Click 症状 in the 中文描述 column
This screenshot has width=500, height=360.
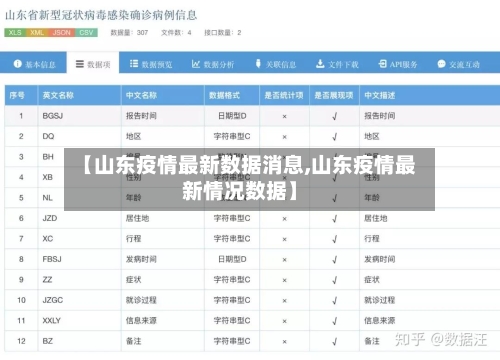[x=372, y=280]
